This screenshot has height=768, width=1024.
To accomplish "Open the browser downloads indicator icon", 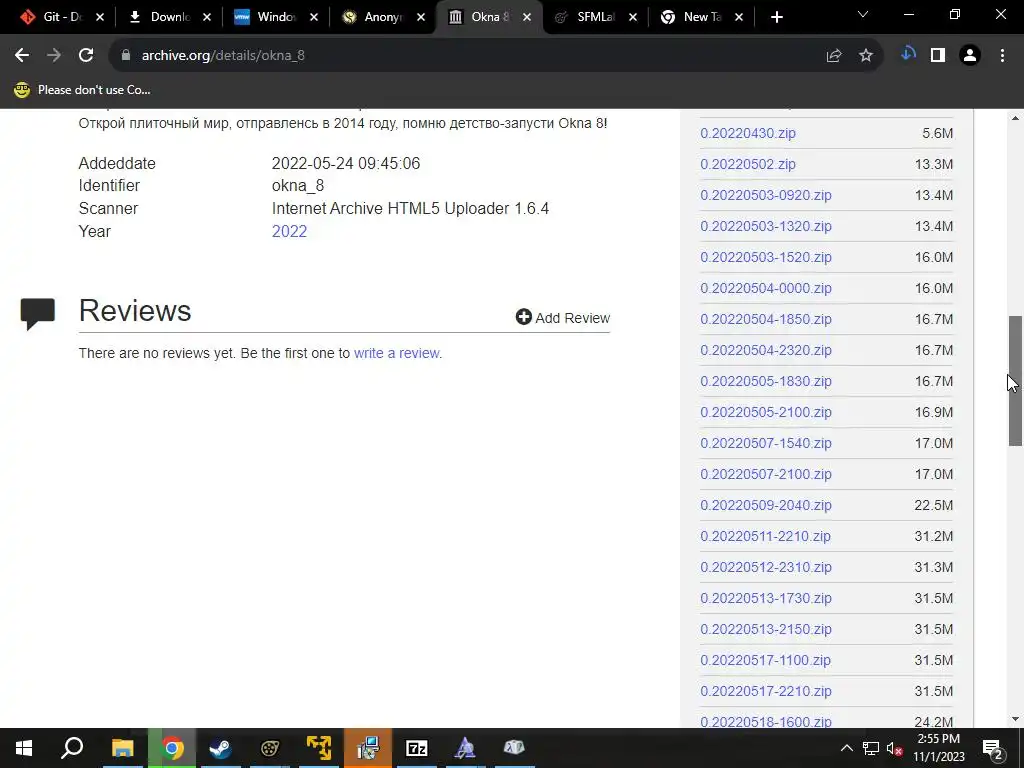I will pyautogui.click(x=908, y=55).
